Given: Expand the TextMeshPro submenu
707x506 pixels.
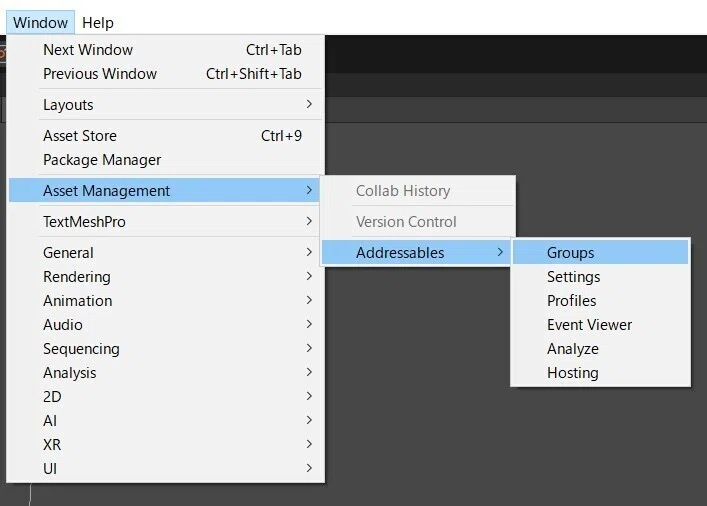Looking at the screenshot, I should (x=165, y=221).
